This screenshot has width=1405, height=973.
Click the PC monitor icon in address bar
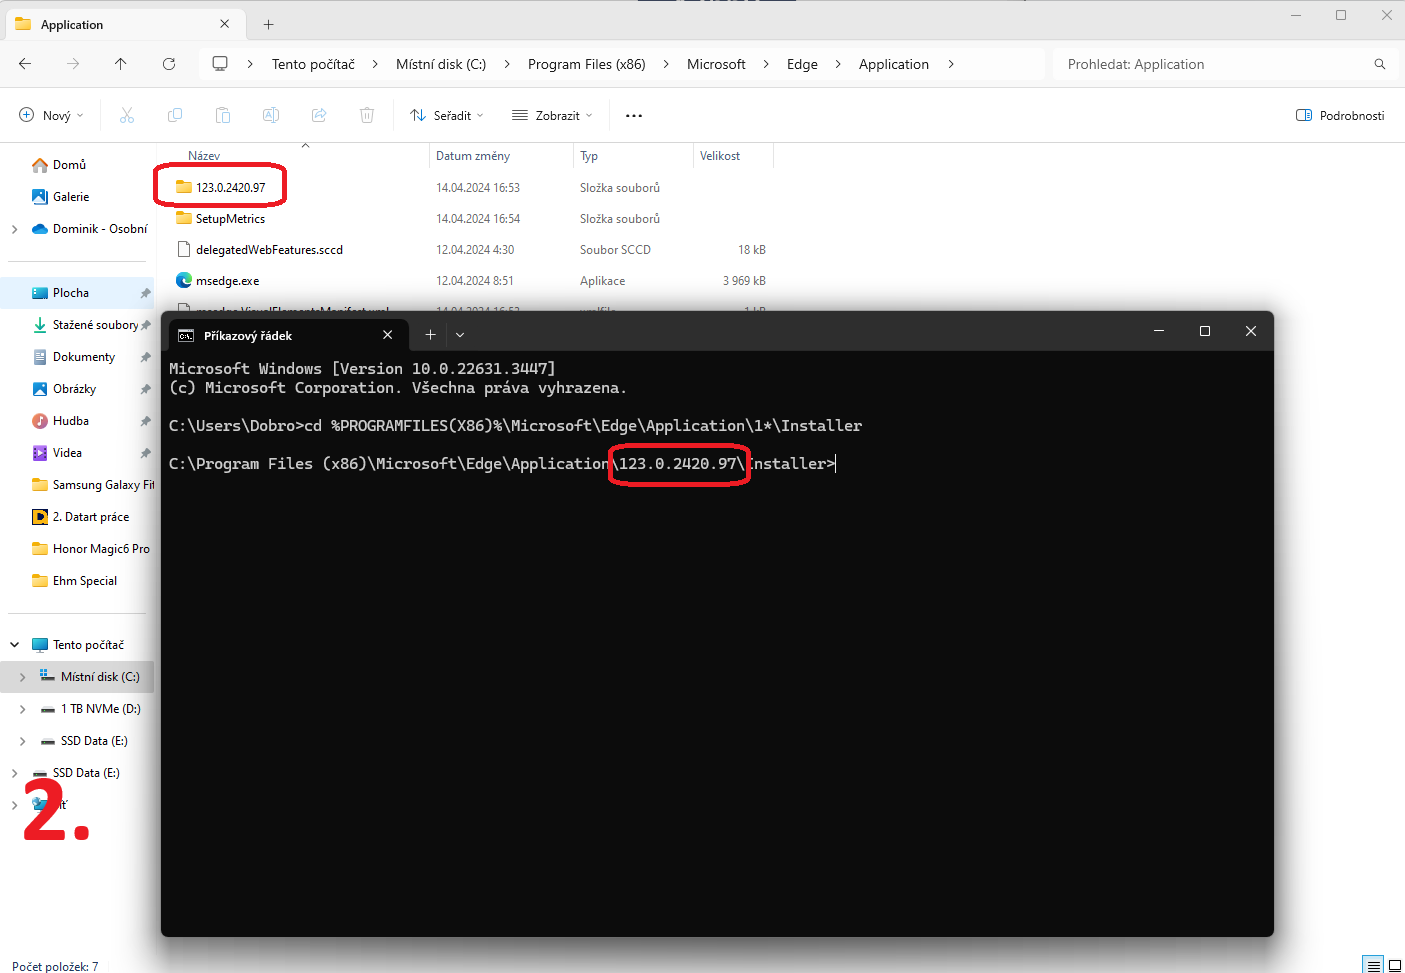point(220,64)
